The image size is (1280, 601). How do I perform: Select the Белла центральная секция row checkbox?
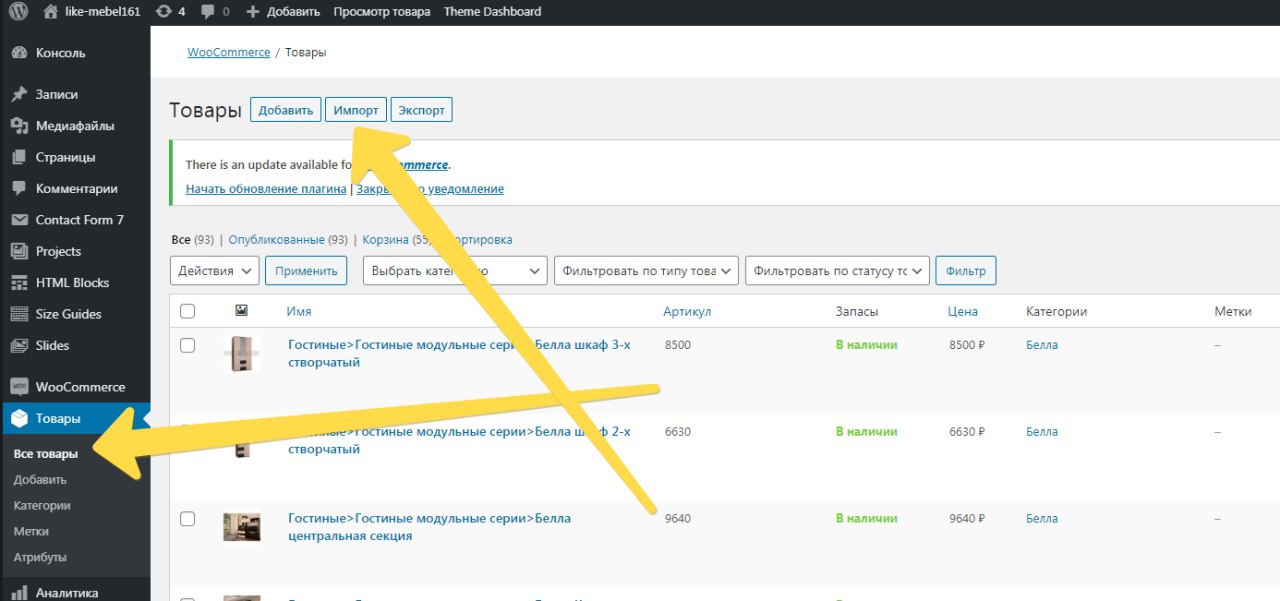click(187, 519)
